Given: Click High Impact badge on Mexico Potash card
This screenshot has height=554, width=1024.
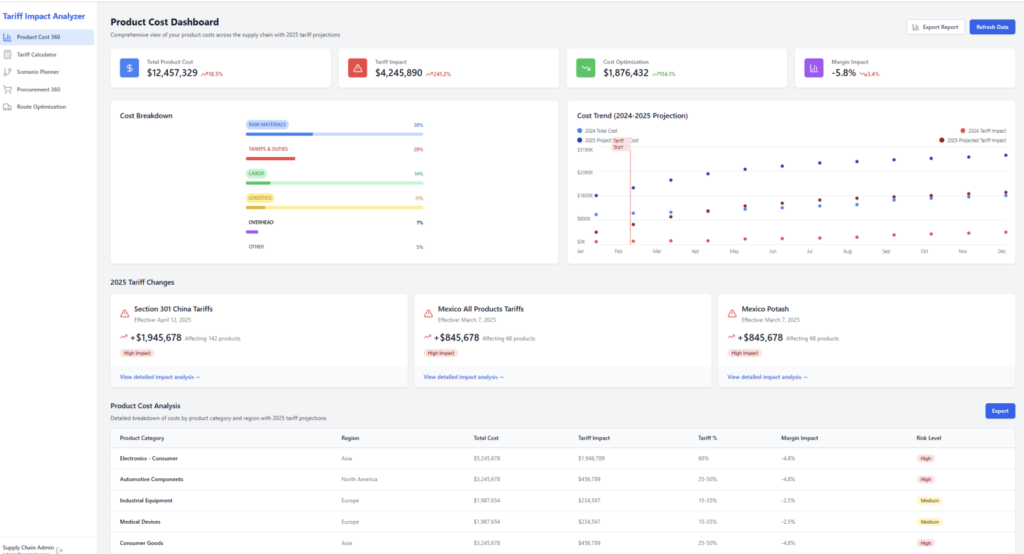Looking at the screenshot, I should [x=744, y=353].
